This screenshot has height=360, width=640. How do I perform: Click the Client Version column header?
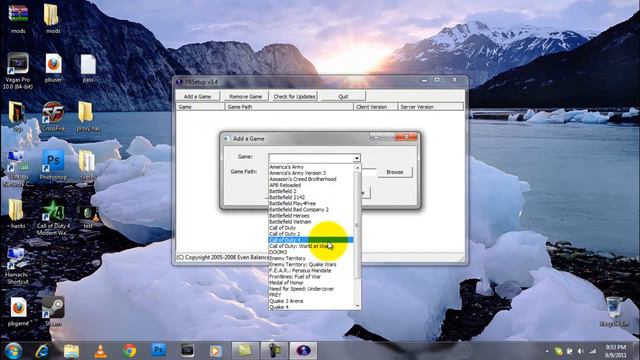tap(376, 107)
